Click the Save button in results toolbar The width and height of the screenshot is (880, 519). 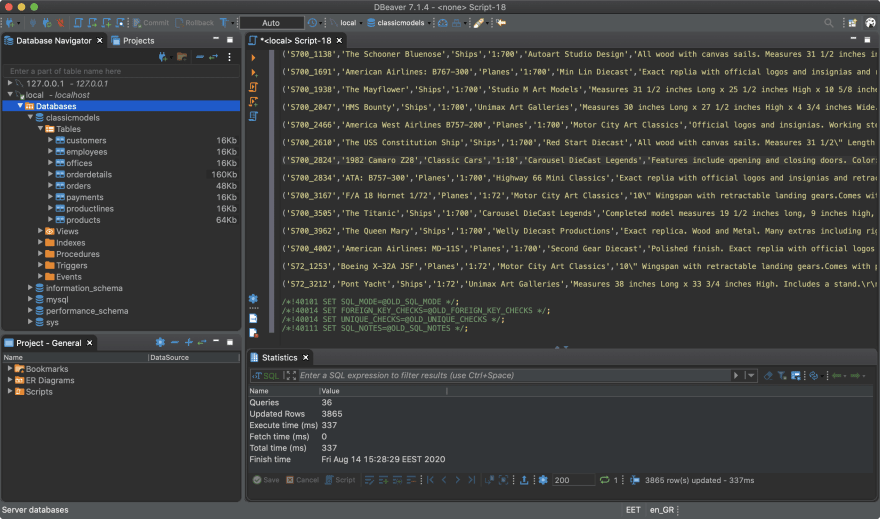click(x=266, y=480)
